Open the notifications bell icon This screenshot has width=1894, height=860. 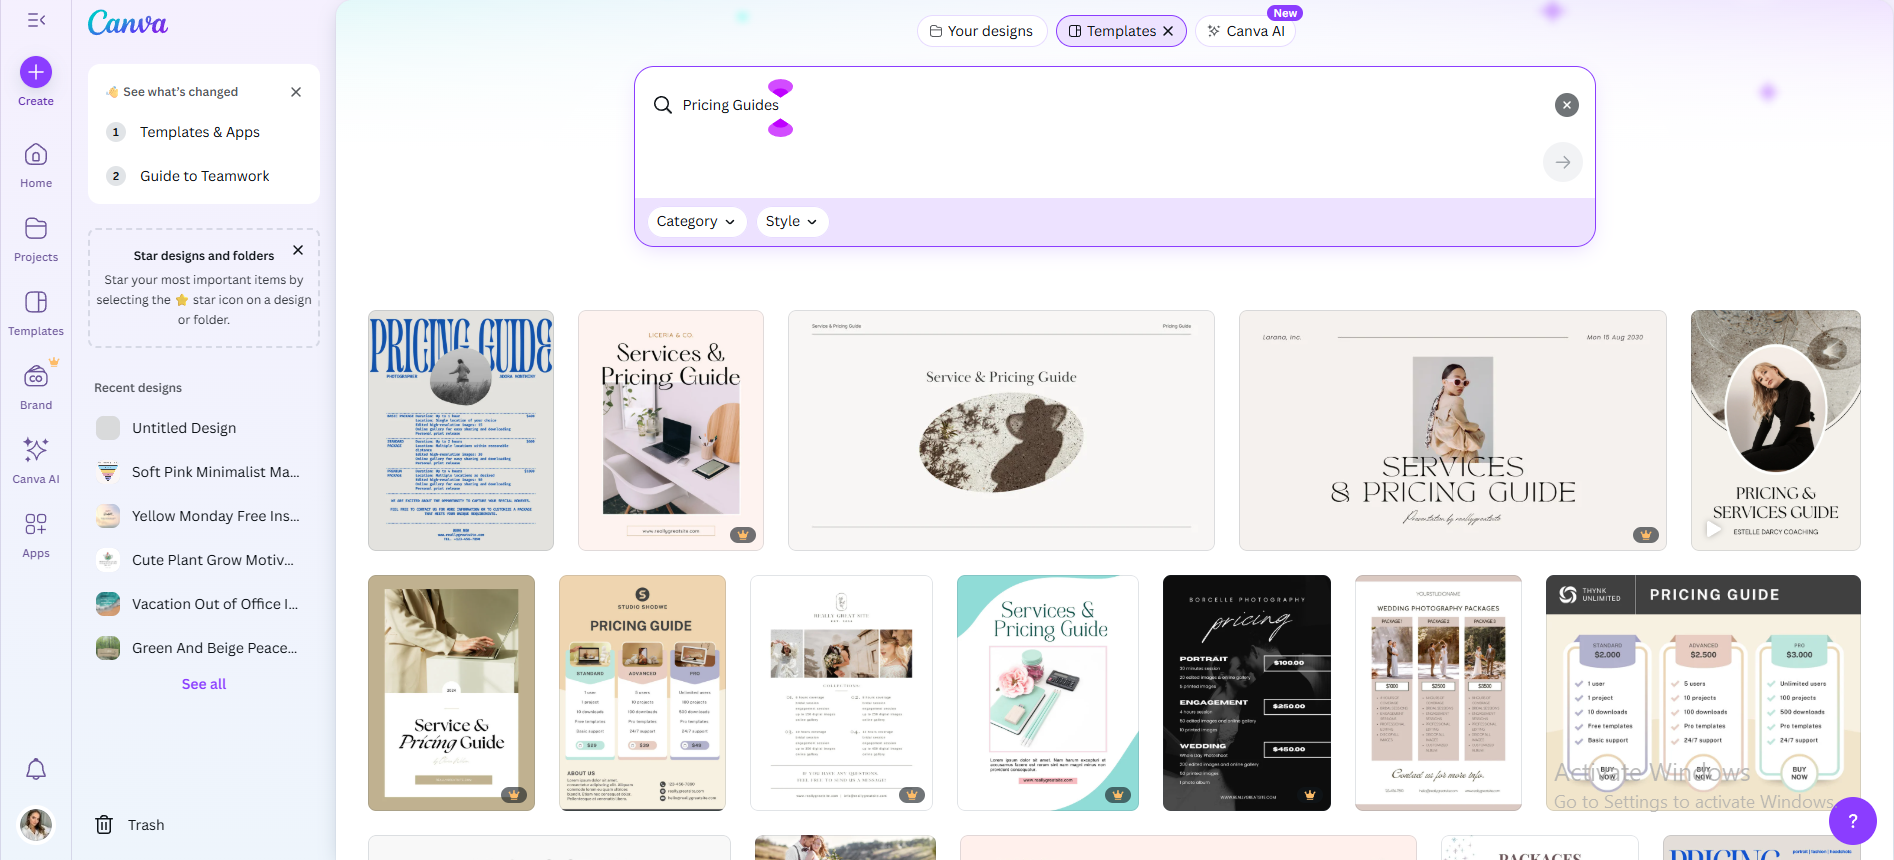(x=36, y=769)
